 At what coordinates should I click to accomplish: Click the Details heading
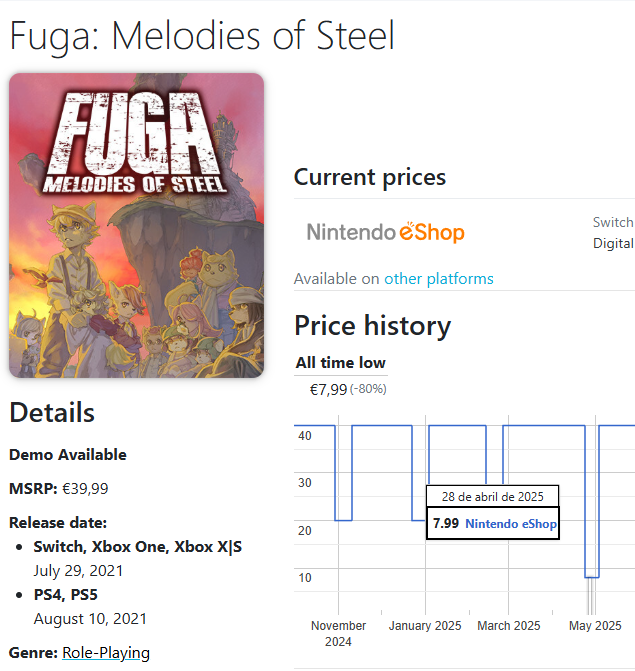pos(52,413)
